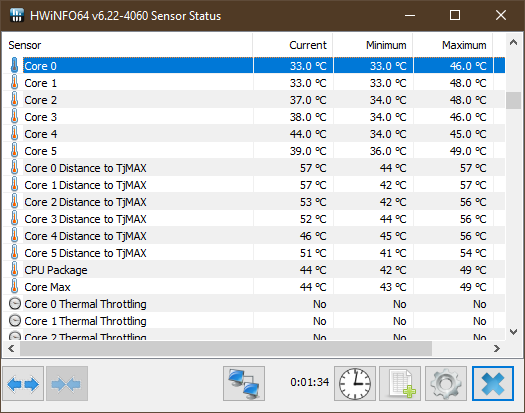Click thermometer icon of Core 0 Distance to TjMAX
Viewport: 525px width, 413px height.
[14, 167]
